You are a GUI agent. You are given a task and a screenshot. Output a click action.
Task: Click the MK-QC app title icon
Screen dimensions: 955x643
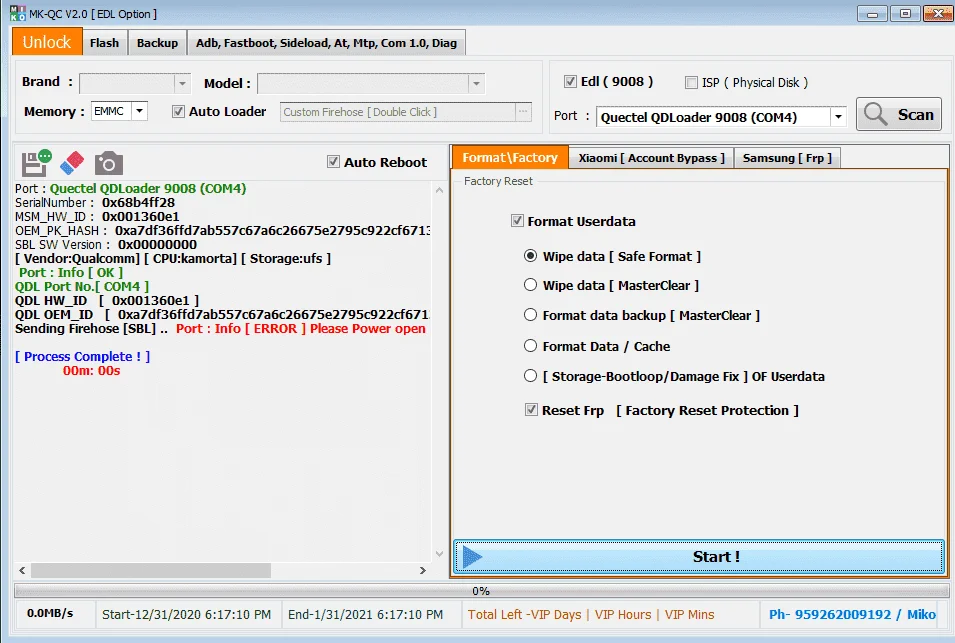(18, 13)
